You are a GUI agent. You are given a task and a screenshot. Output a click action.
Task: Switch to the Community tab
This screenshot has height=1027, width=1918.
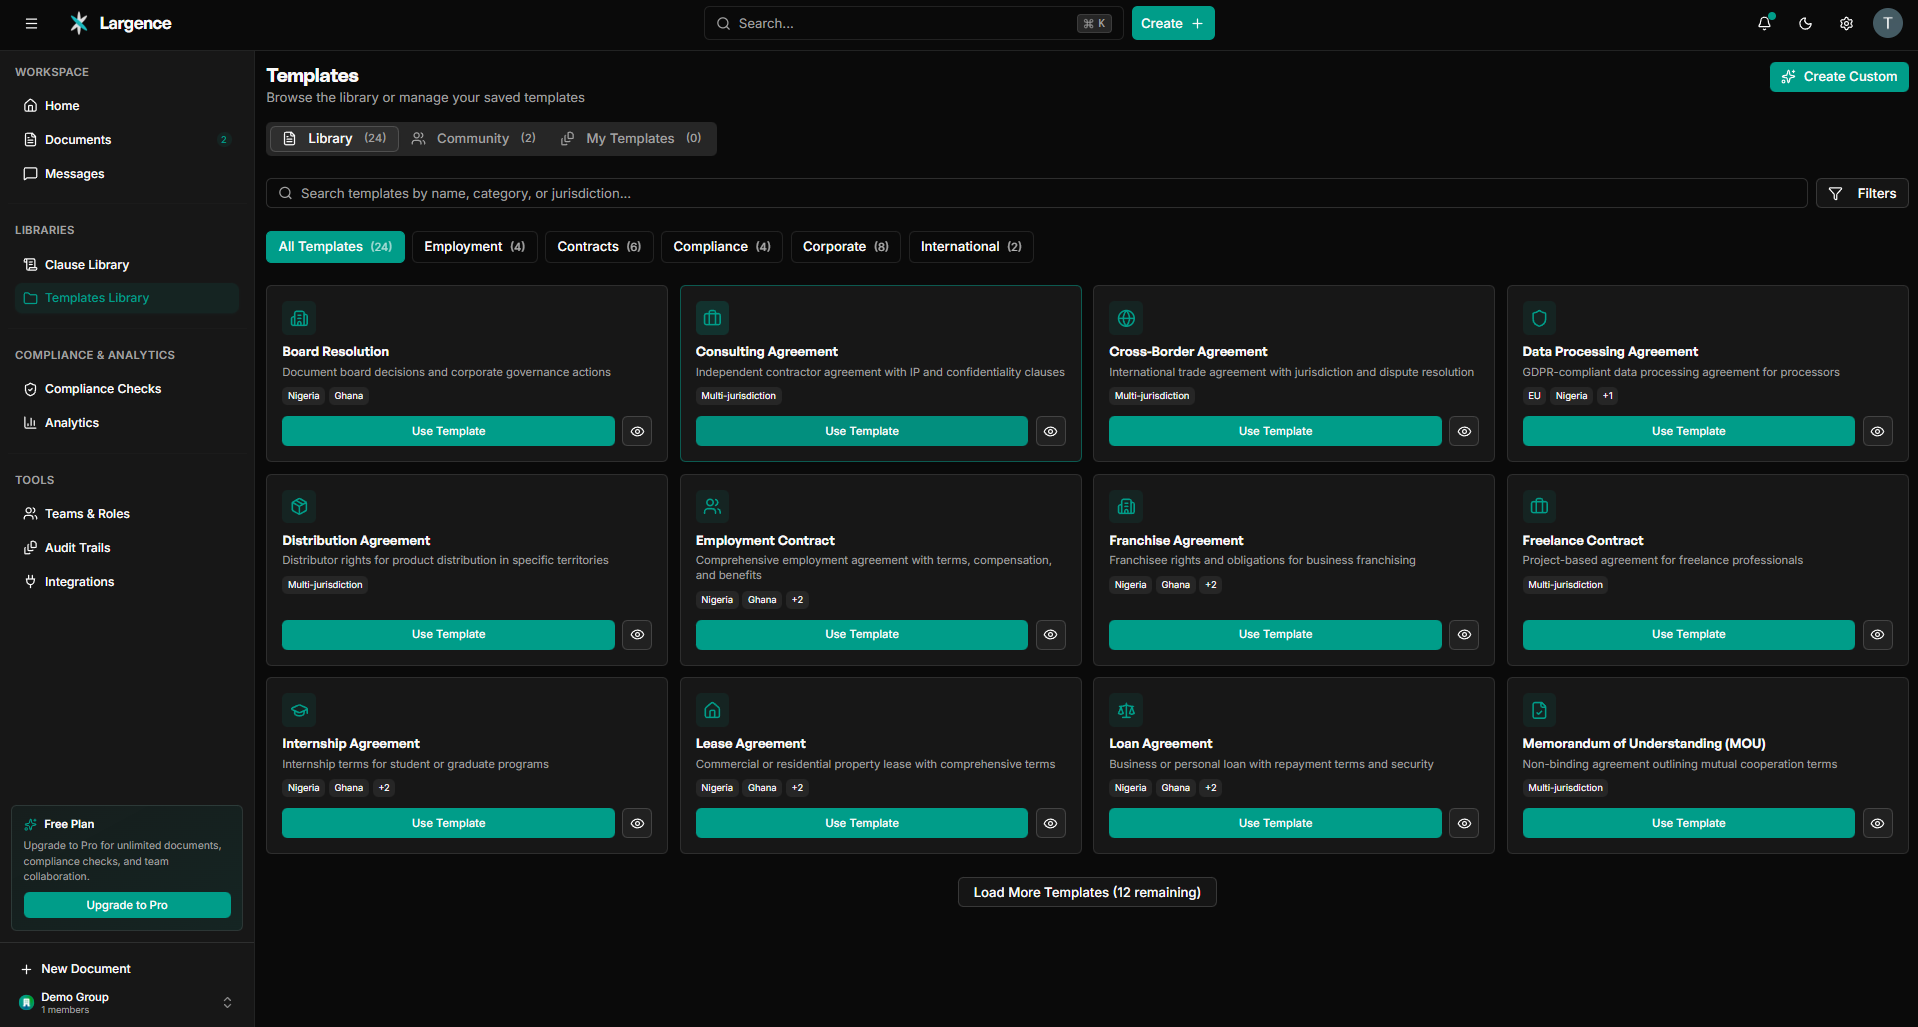(474, 138)
